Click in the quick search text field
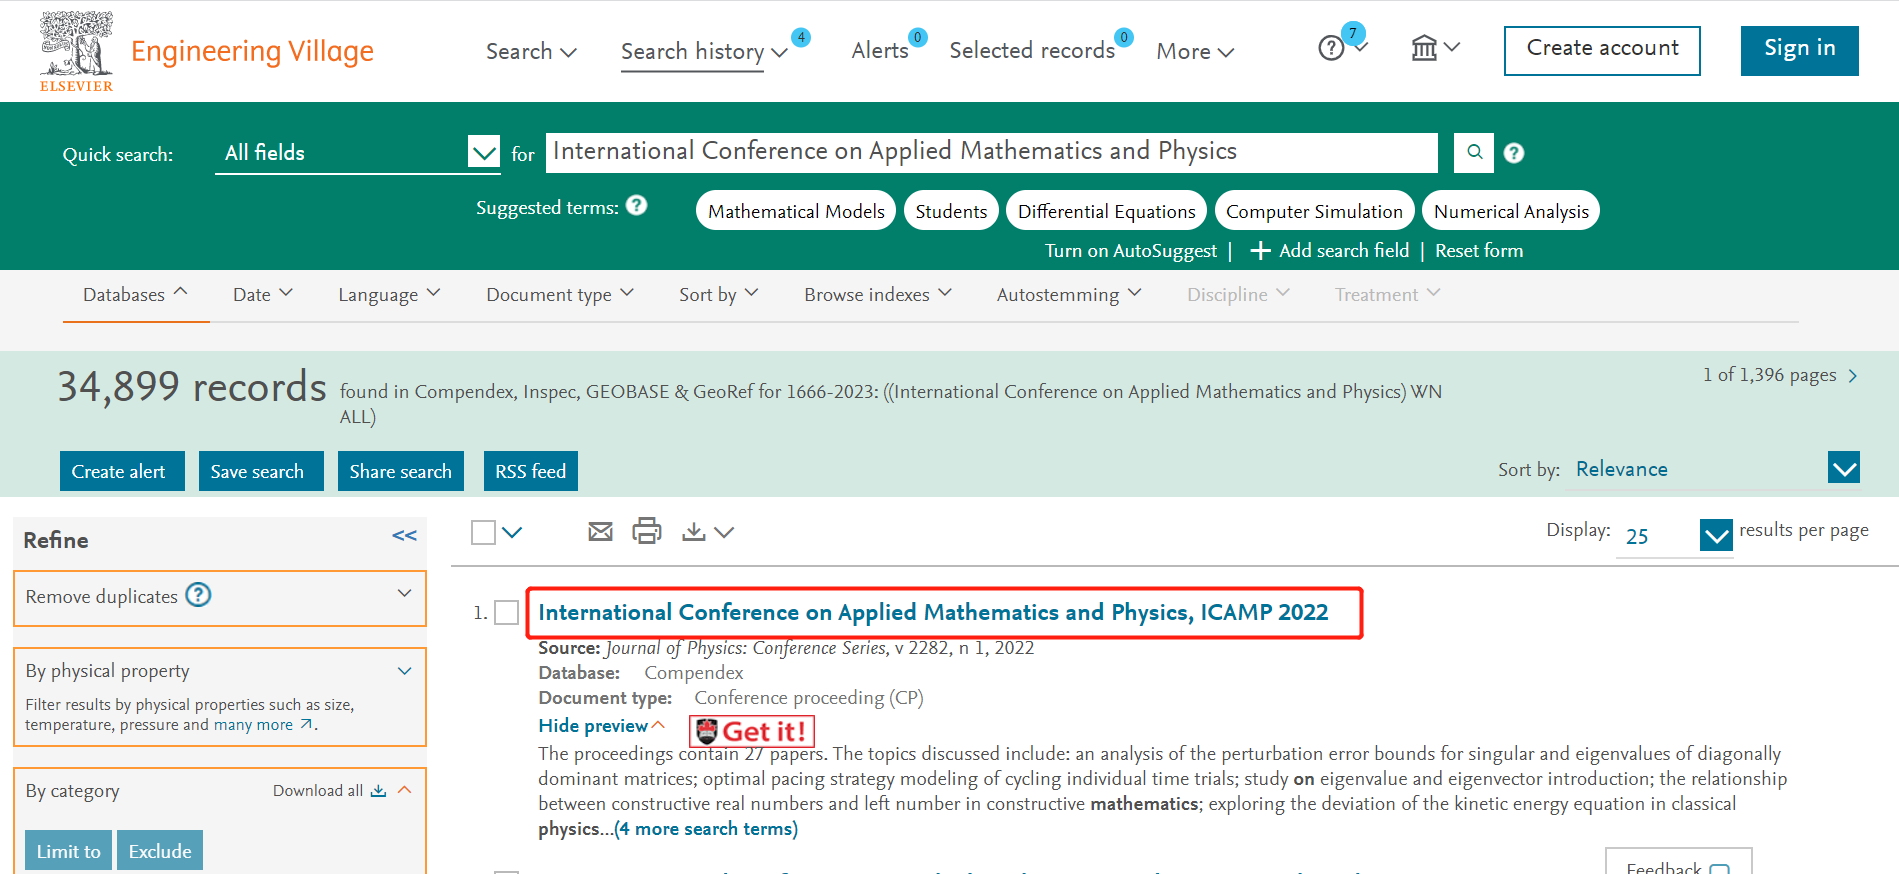Viewport: 1899px width, 874px height. pos(991,152)
